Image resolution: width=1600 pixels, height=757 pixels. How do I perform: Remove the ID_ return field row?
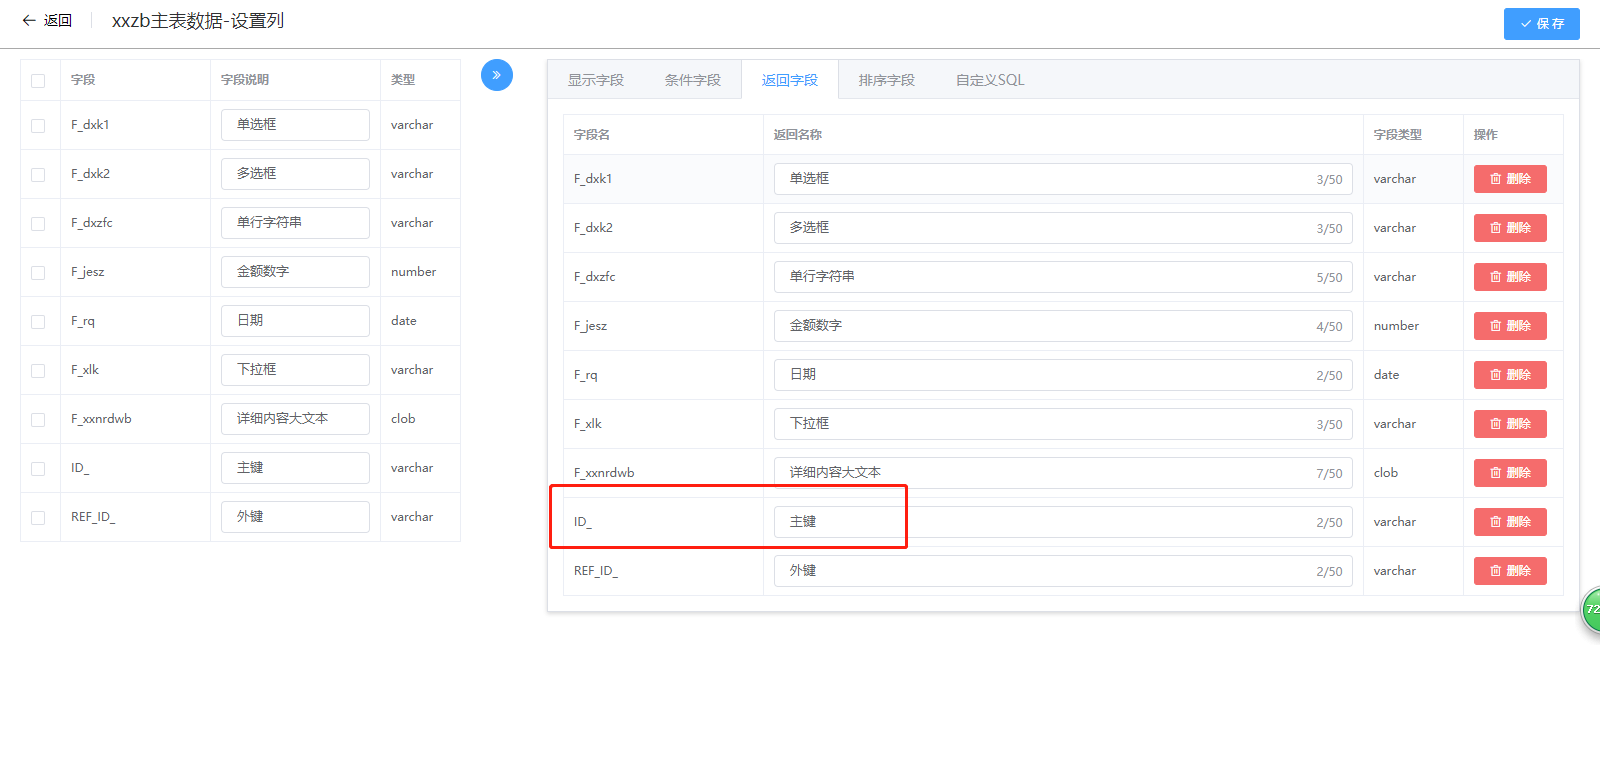(x=1509, y=522)
